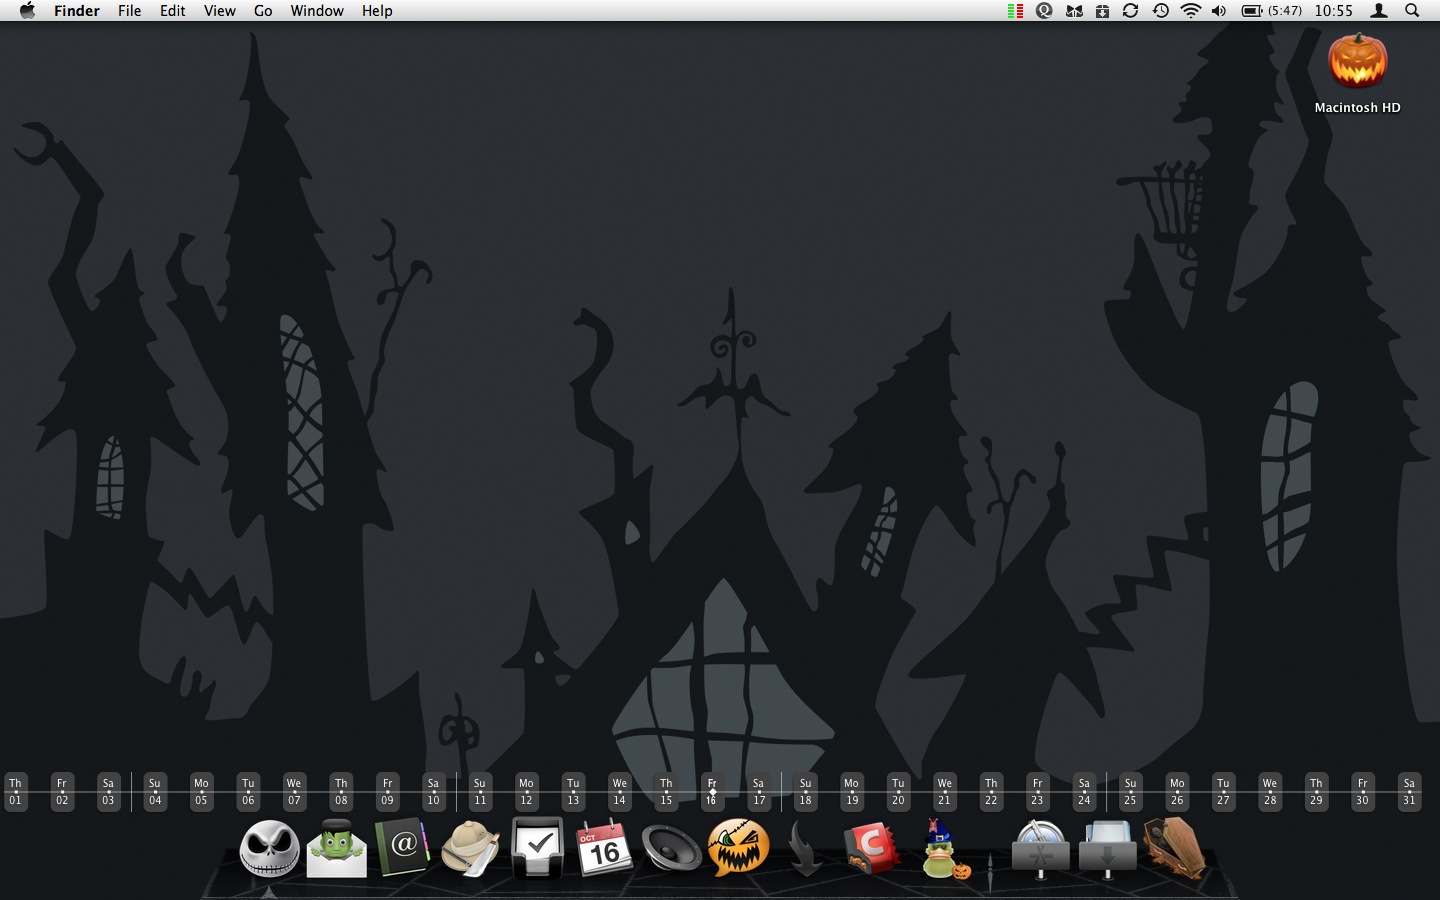Launch the pumpkin speech bubble chat app
1440x900 pixels.
(739, 847)
